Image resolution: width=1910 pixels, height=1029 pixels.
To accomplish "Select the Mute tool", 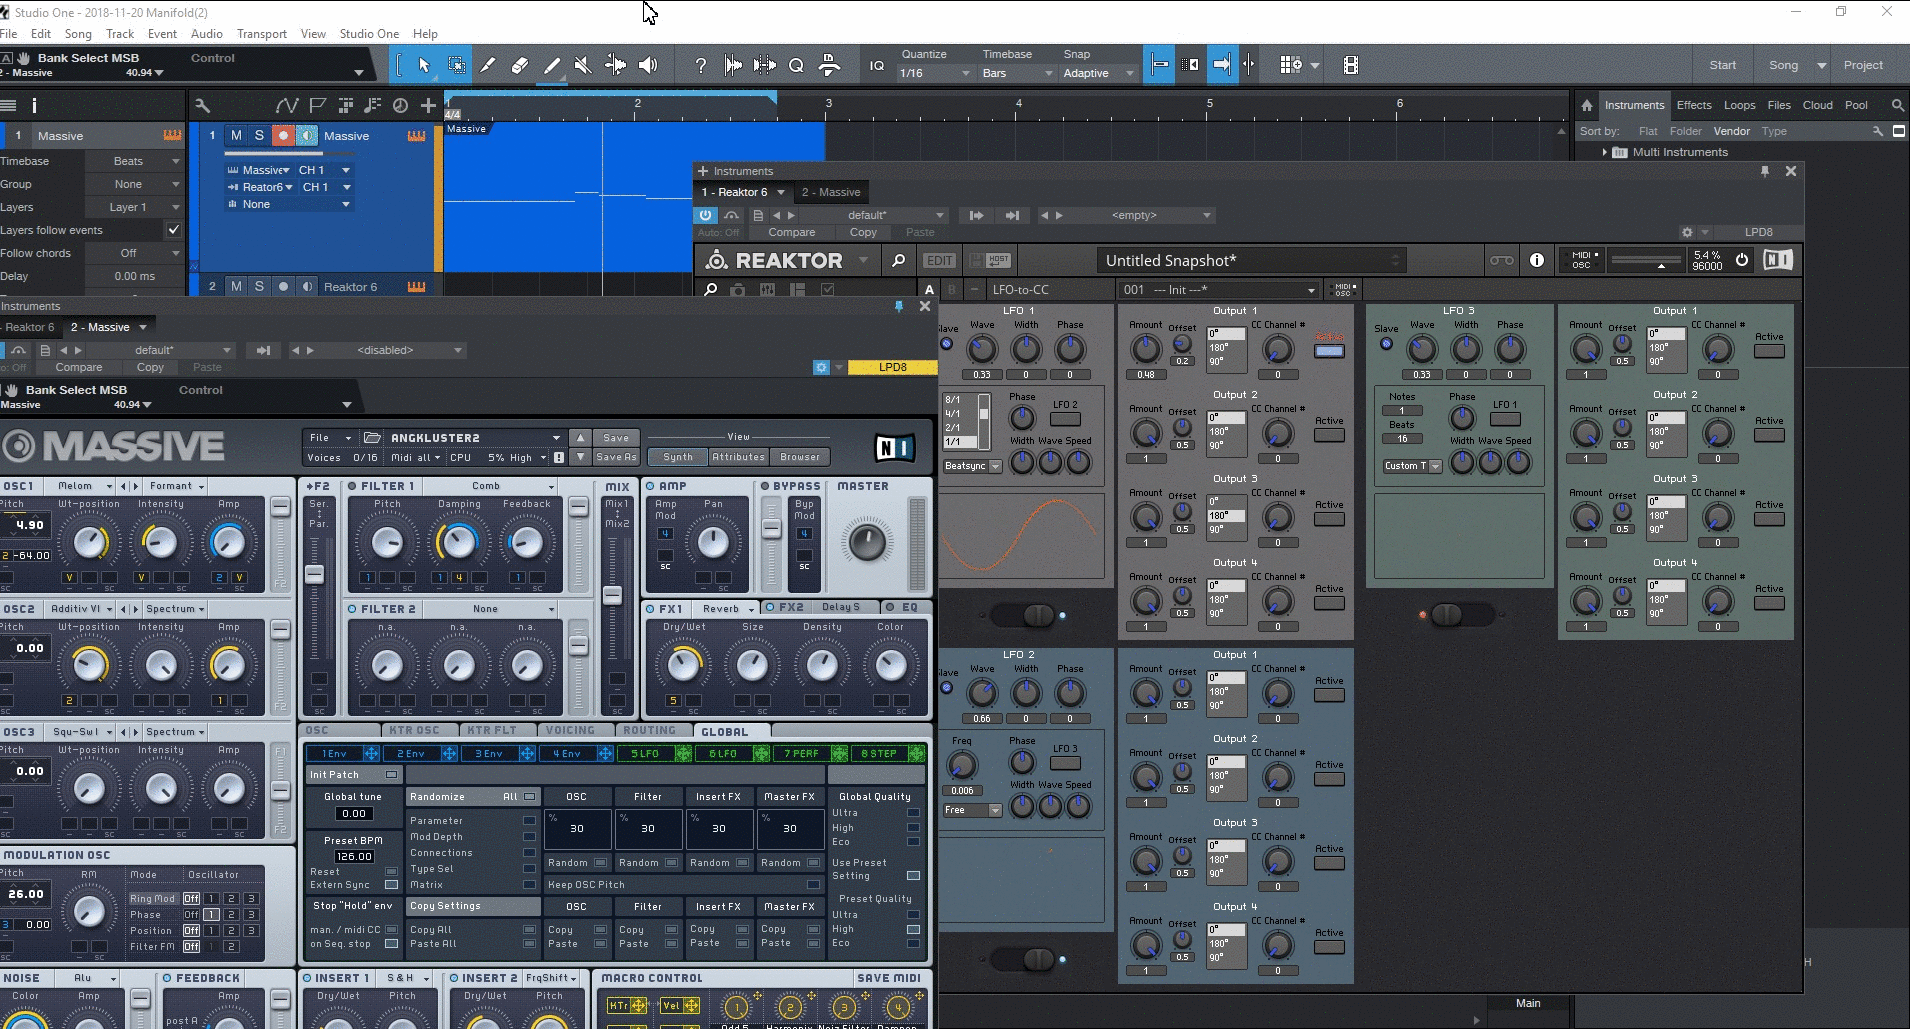I will click(x=583, y=65).
